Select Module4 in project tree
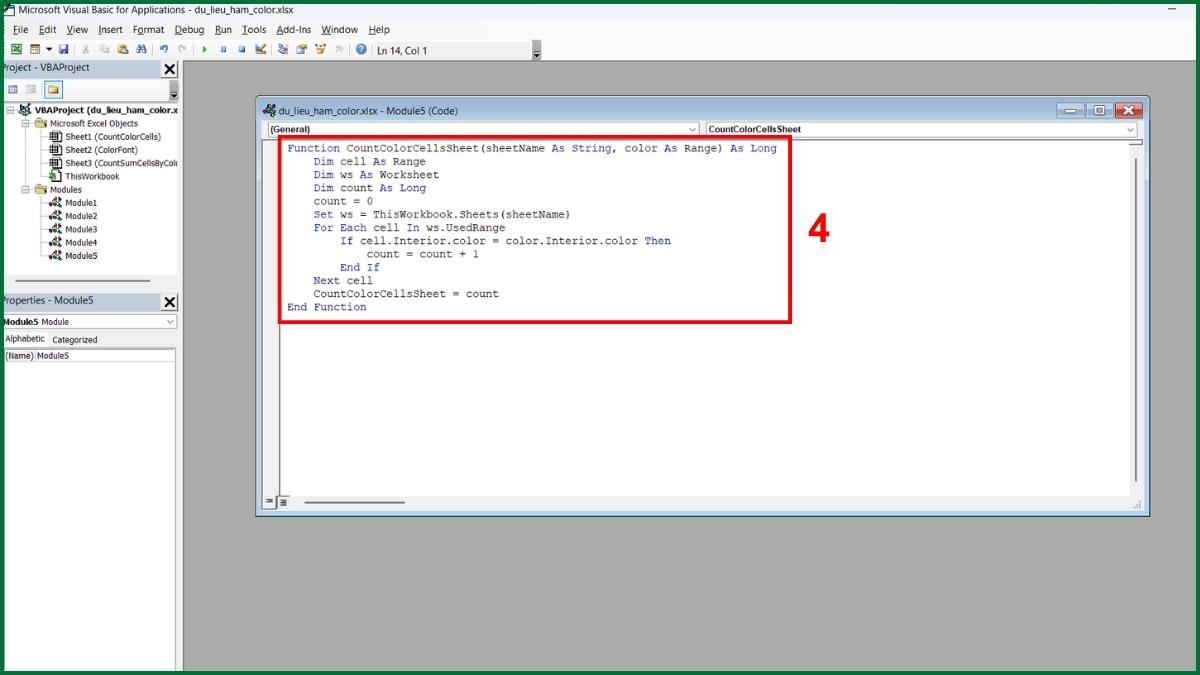Viewport: 1200px width, 675px height. tap(81, 242)
